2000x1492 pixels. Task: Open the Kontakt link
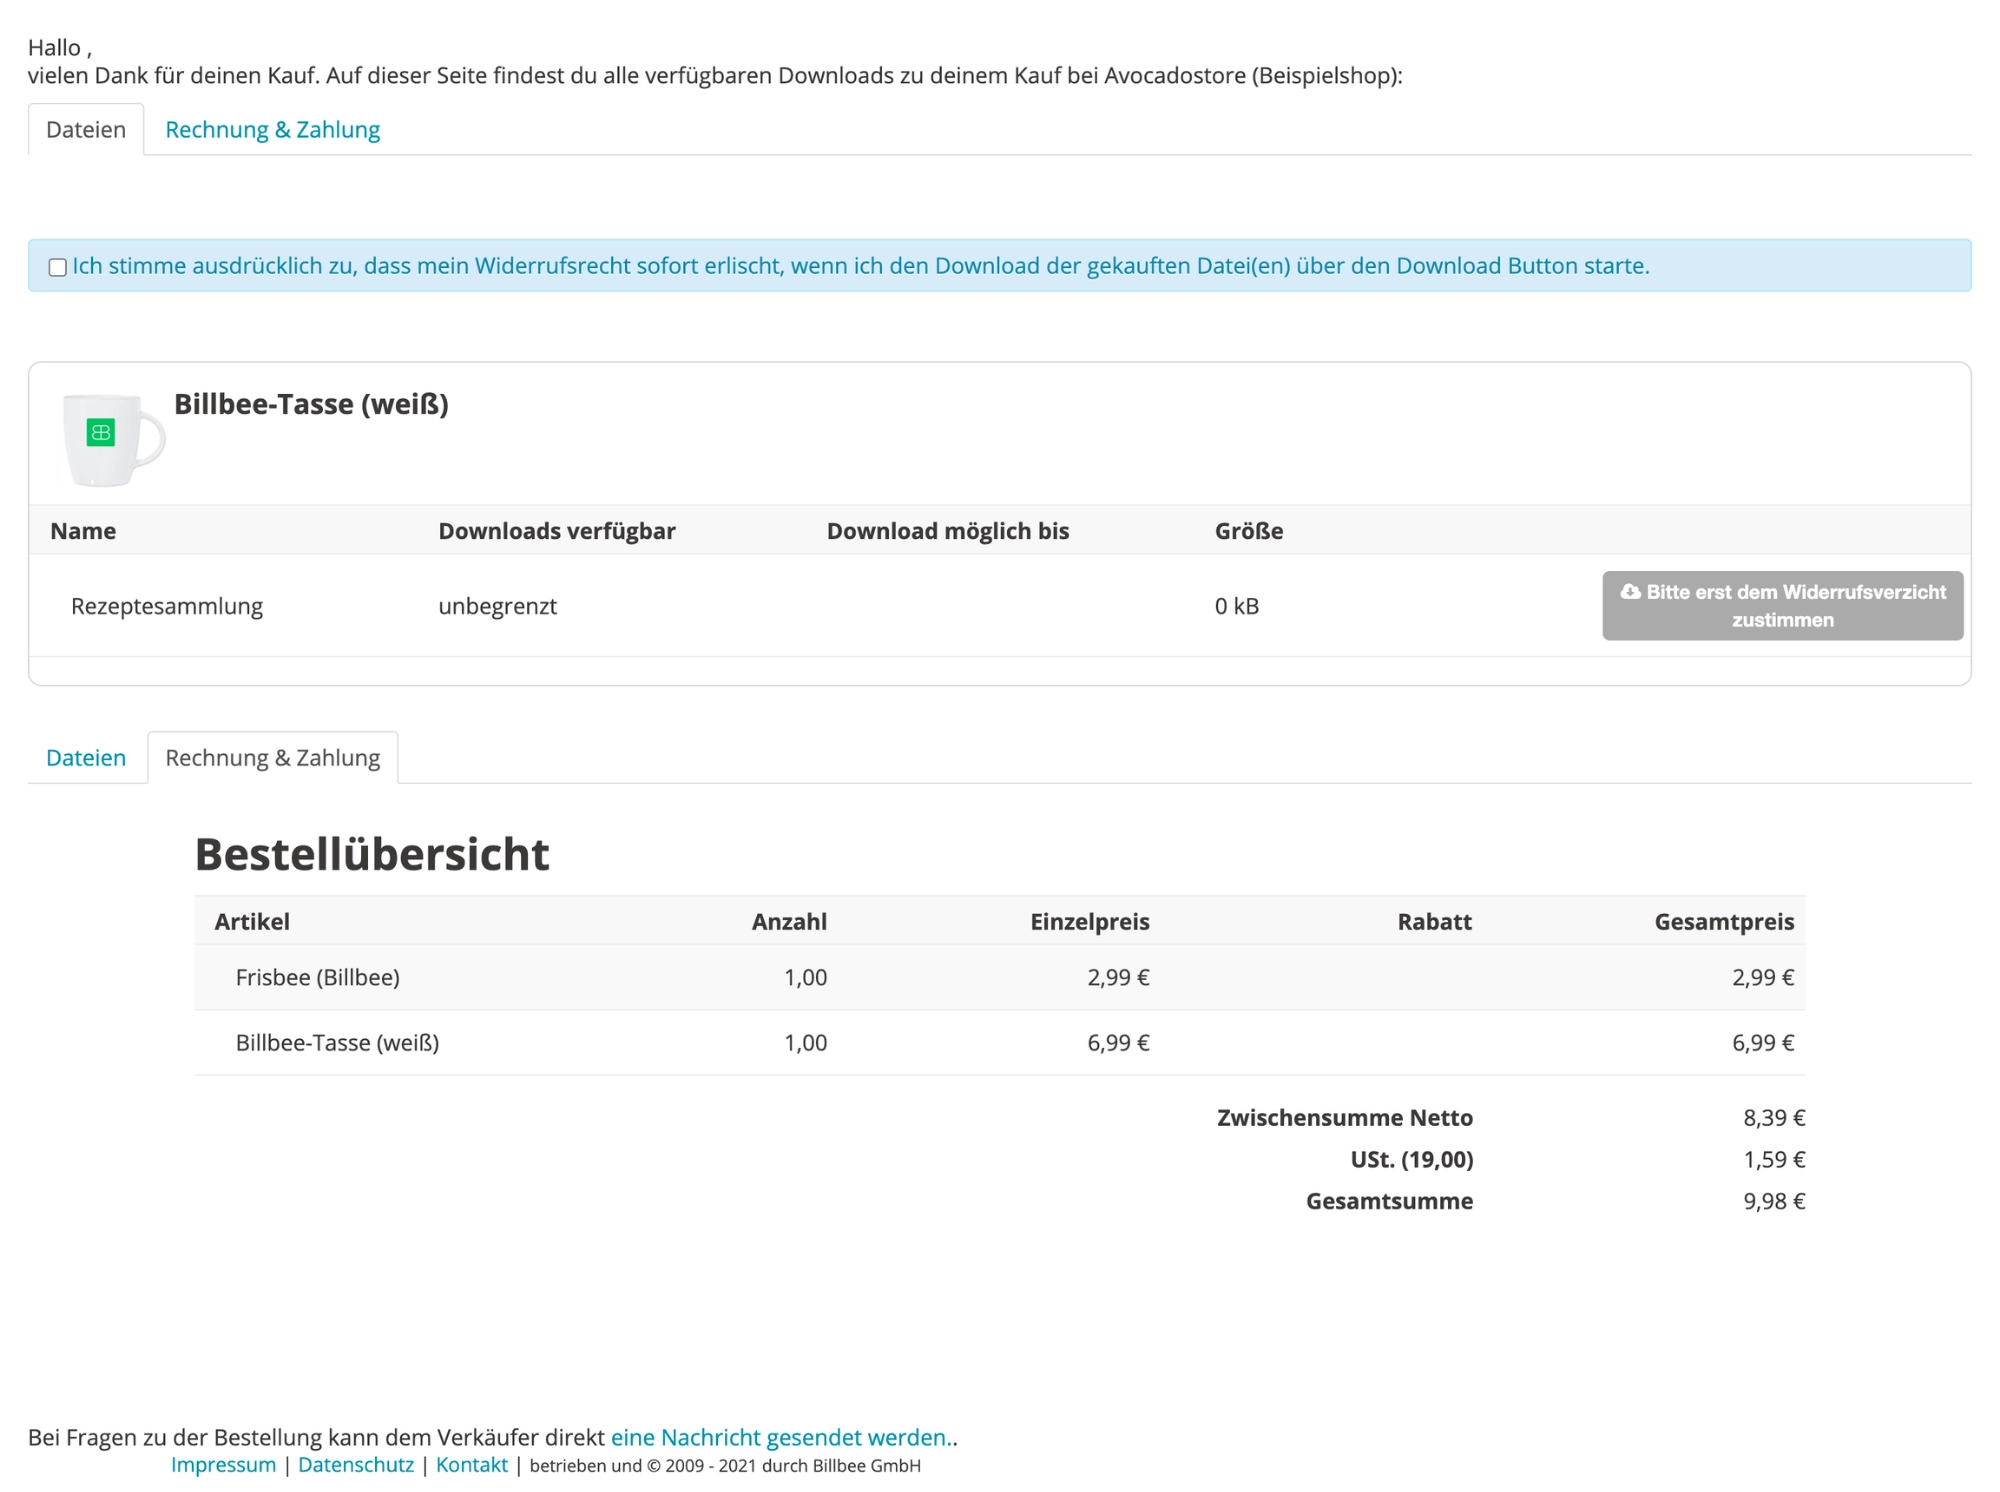[472, 1465]
